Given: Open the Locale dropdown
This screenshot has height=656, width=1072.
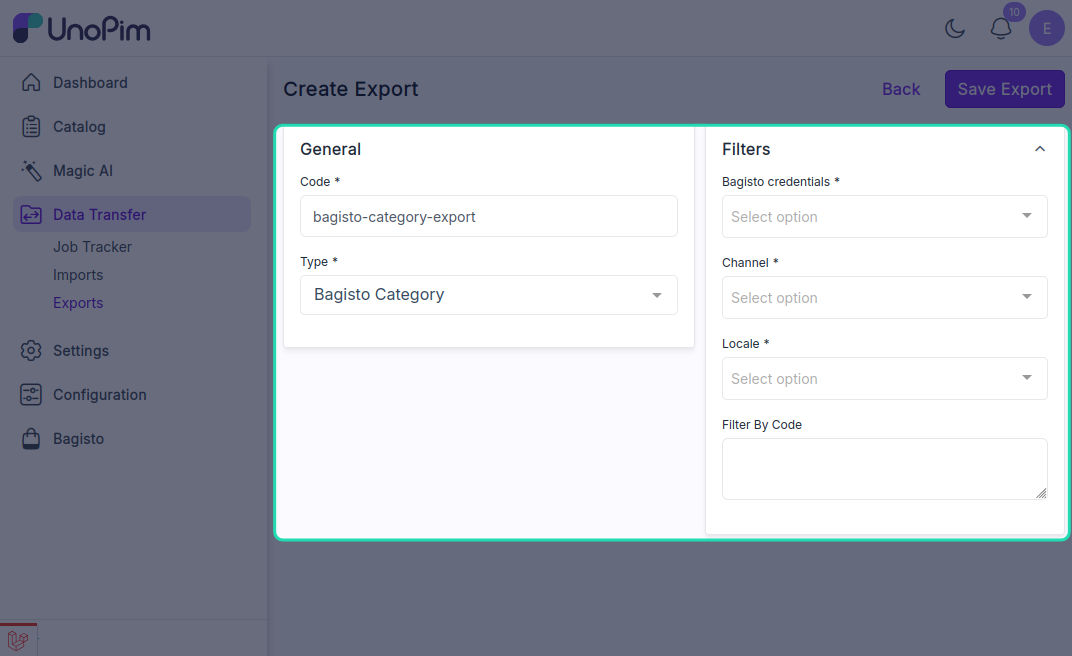Looking at the screenshot, I should (x=884, y=379).
